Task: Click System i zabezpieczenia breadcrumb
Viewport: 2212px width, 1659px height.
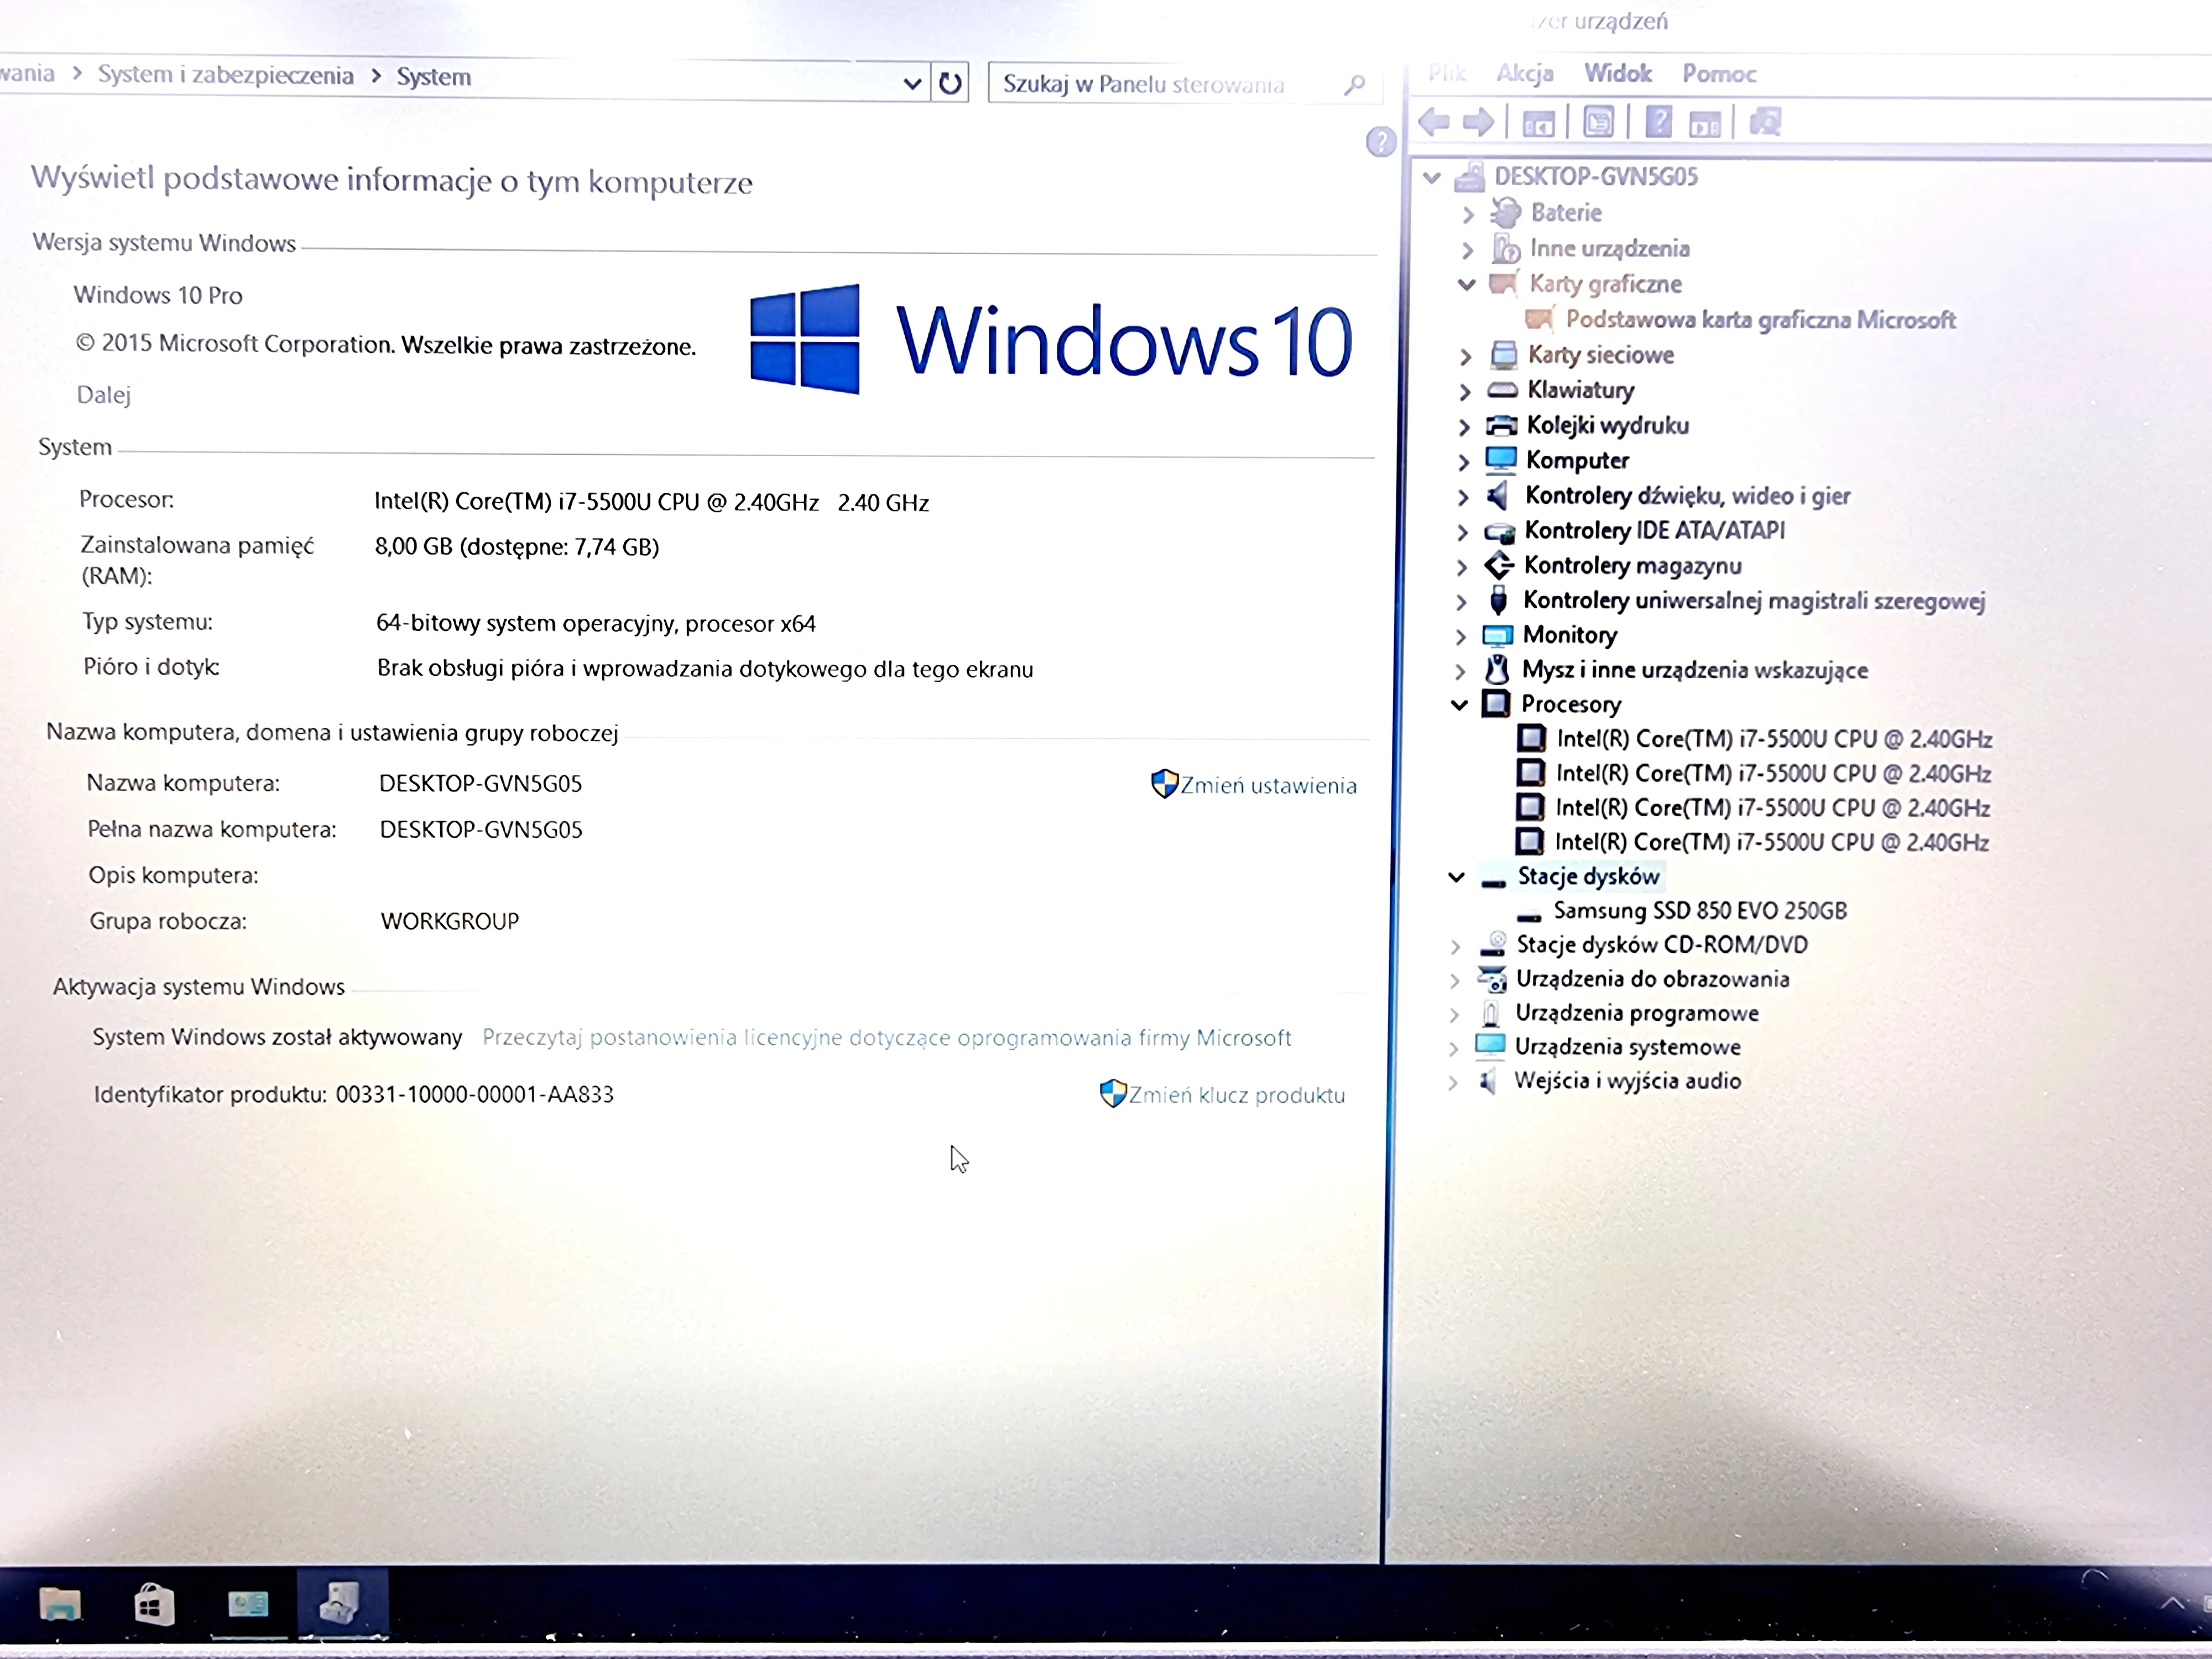Action: (x=226, y=75)
